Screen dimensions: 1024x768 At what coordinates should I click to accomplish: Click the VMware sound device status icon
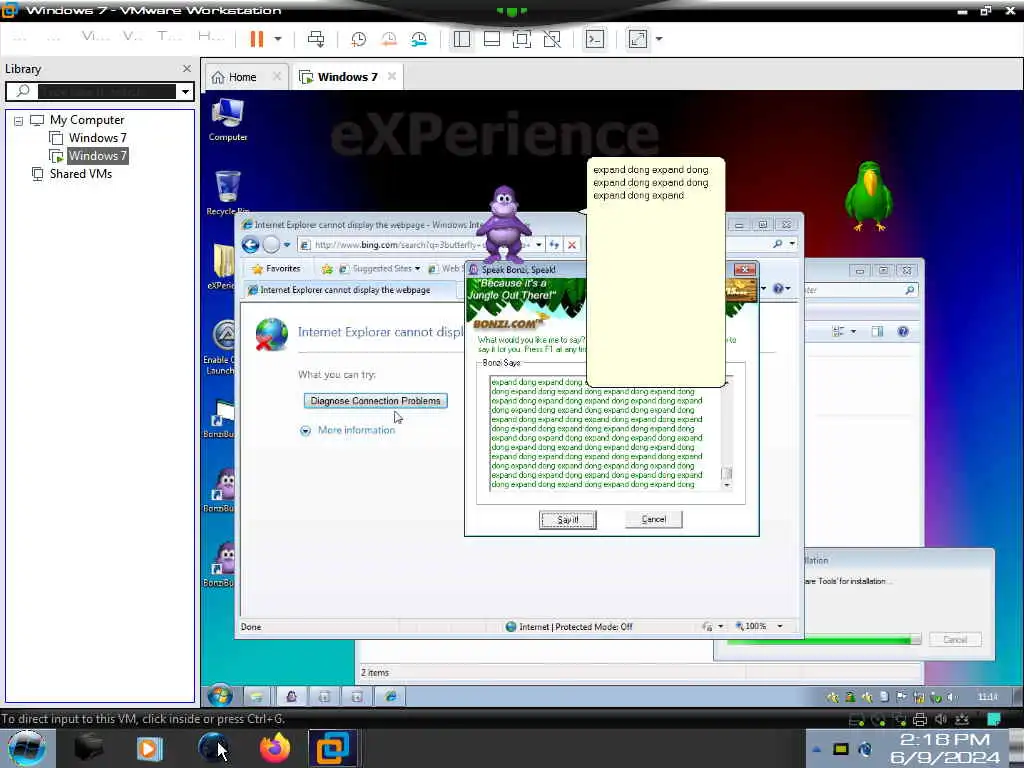coord(940,720)
